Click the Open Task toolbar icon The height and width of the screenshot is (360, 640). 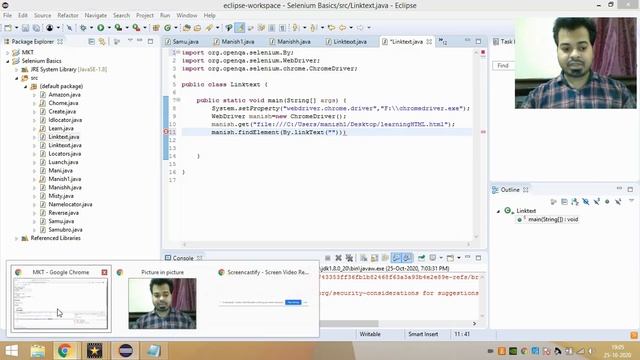(x=198, y=28)
